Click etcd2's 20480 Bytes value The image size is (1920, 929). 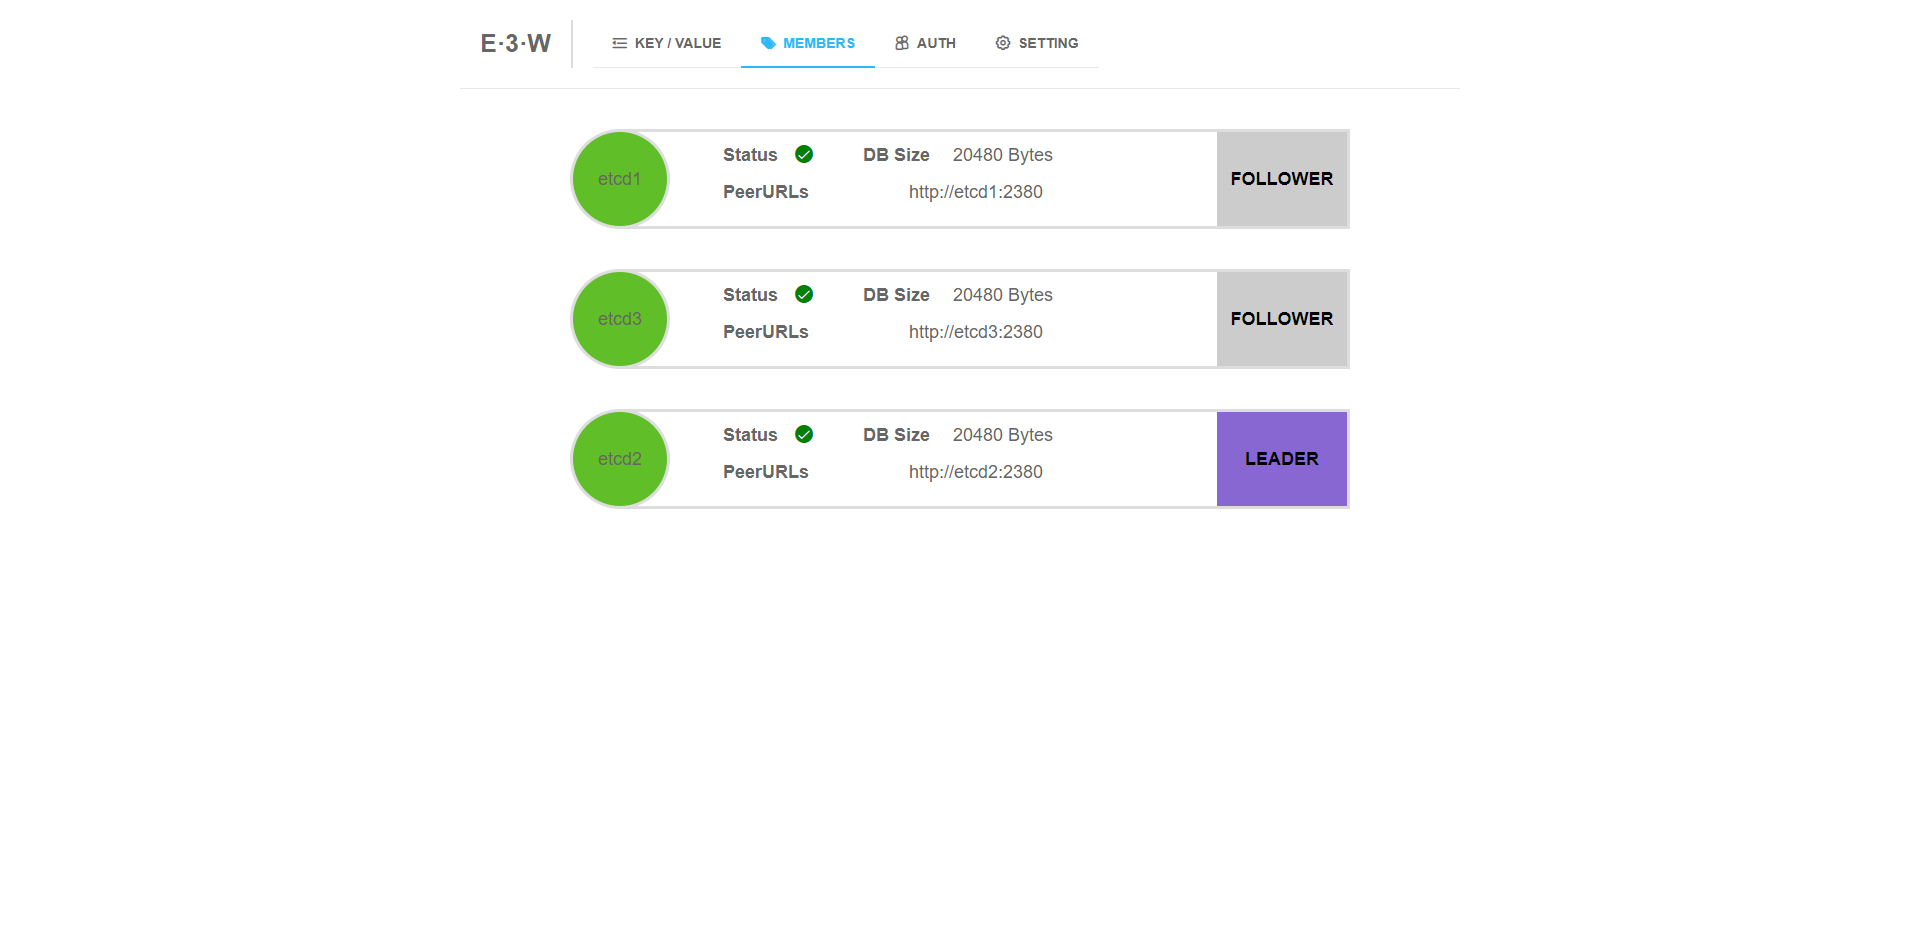pyautogui.click(x=1003, y=435)
